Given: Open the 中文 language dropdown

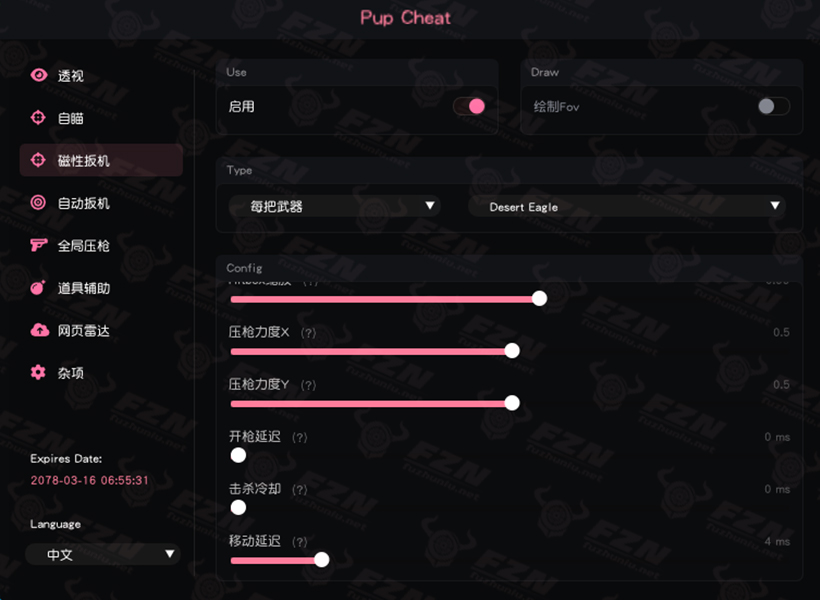Looking at the screenshot, I should 103,554.
